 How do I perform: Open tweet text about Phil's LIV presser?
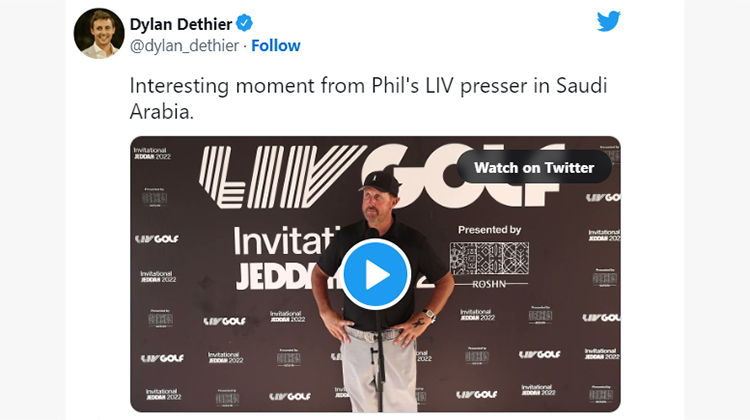click(368, 99)
